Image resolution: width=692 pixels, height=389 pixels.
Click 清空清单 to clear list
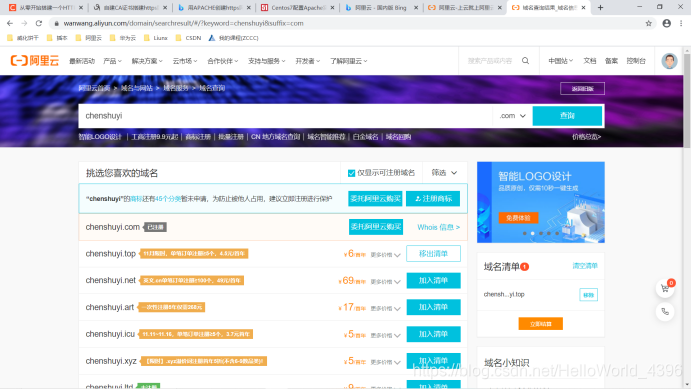click(585, 266)
